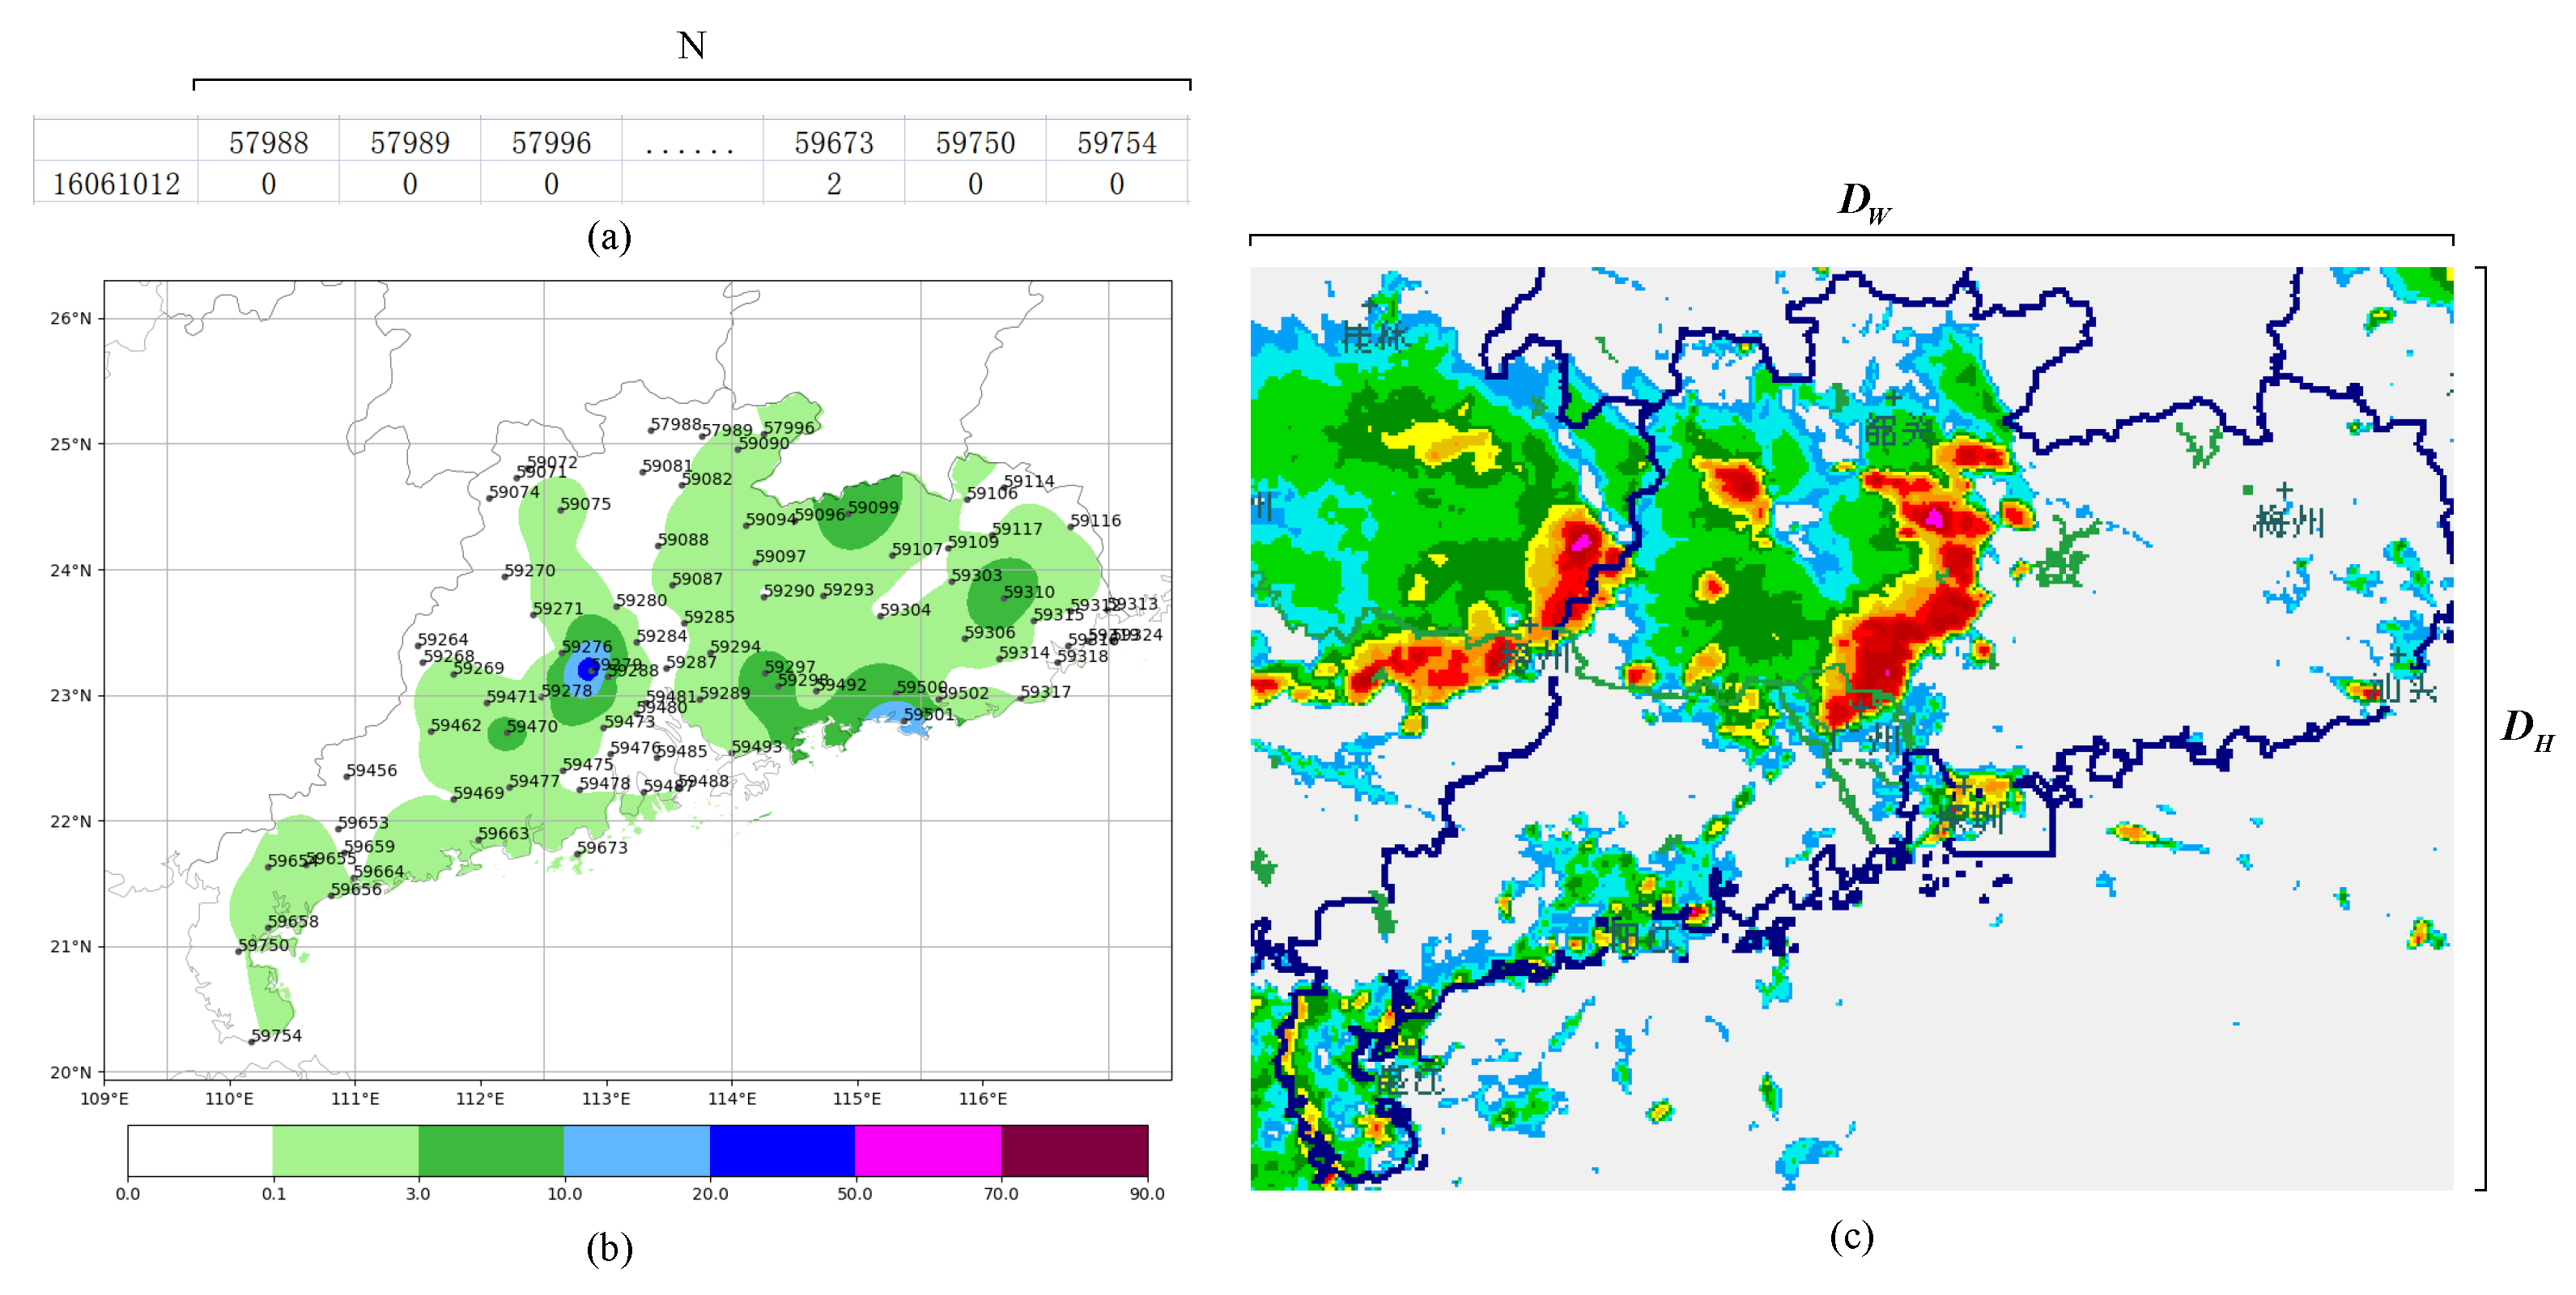Select station marker 57988 on the map

click(650, 432)
